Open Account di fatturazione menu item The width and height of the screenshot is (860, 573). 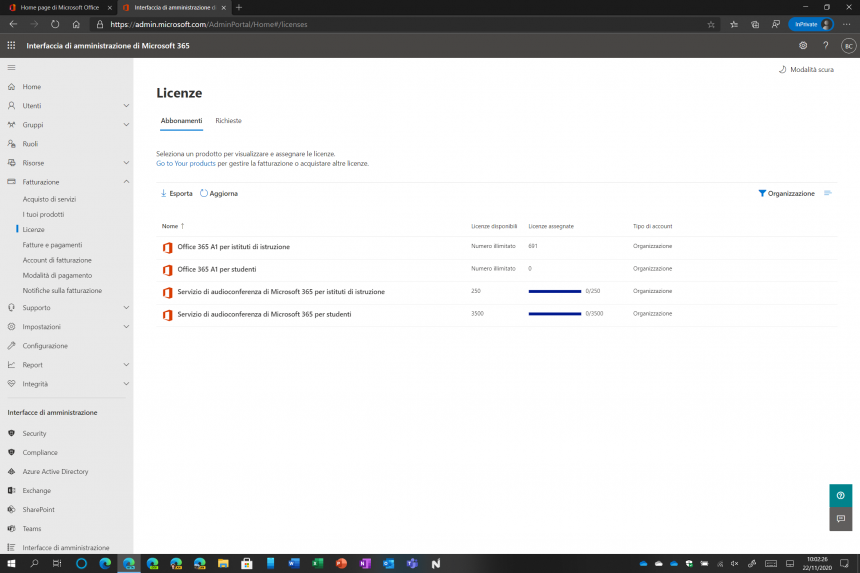tap(57, 260)
